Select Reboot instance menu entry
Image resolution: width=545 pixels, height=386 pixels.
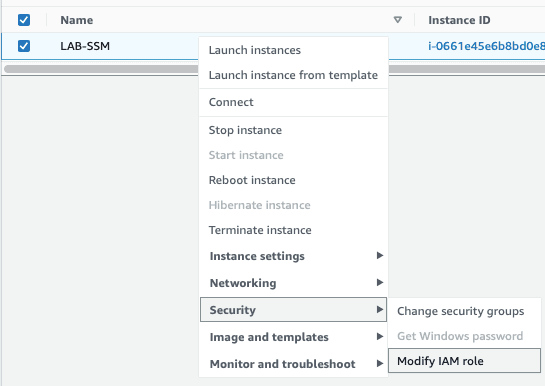pyautogui.click(x=293, y=180)
